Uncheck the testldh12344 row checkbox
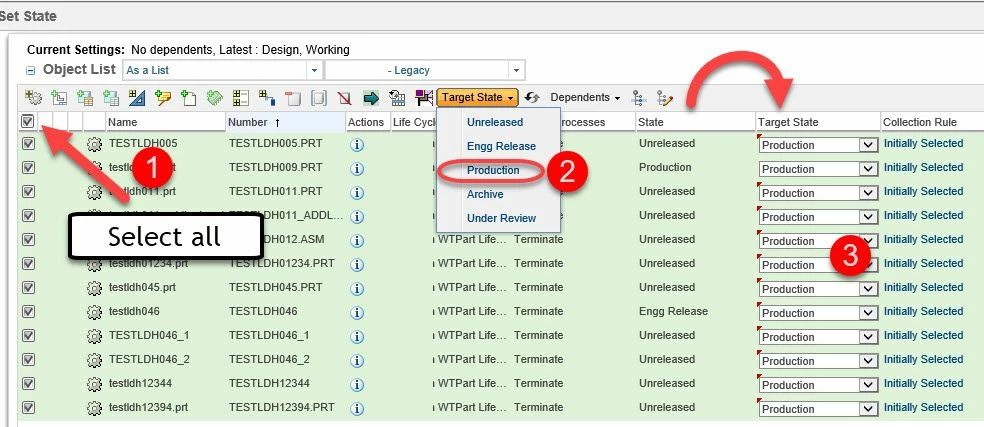Viewport: 984px width, 427px height. (28, 383)
